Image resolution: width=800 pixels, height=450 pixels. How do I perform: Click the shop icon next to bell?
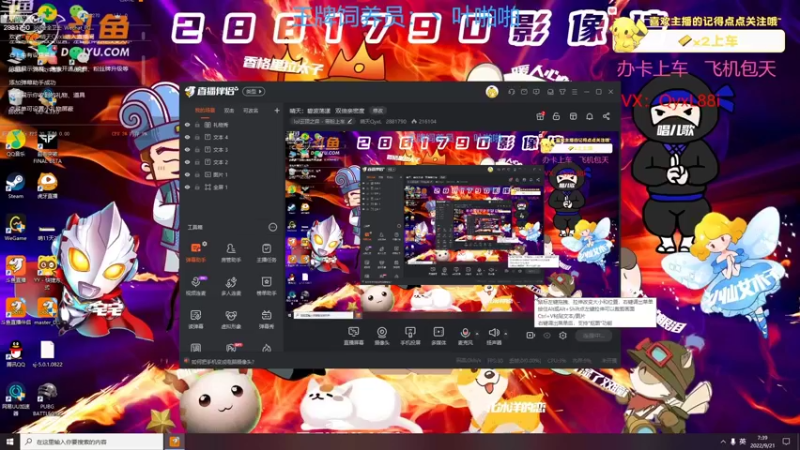pyautogui.click(x=573, y=116)
